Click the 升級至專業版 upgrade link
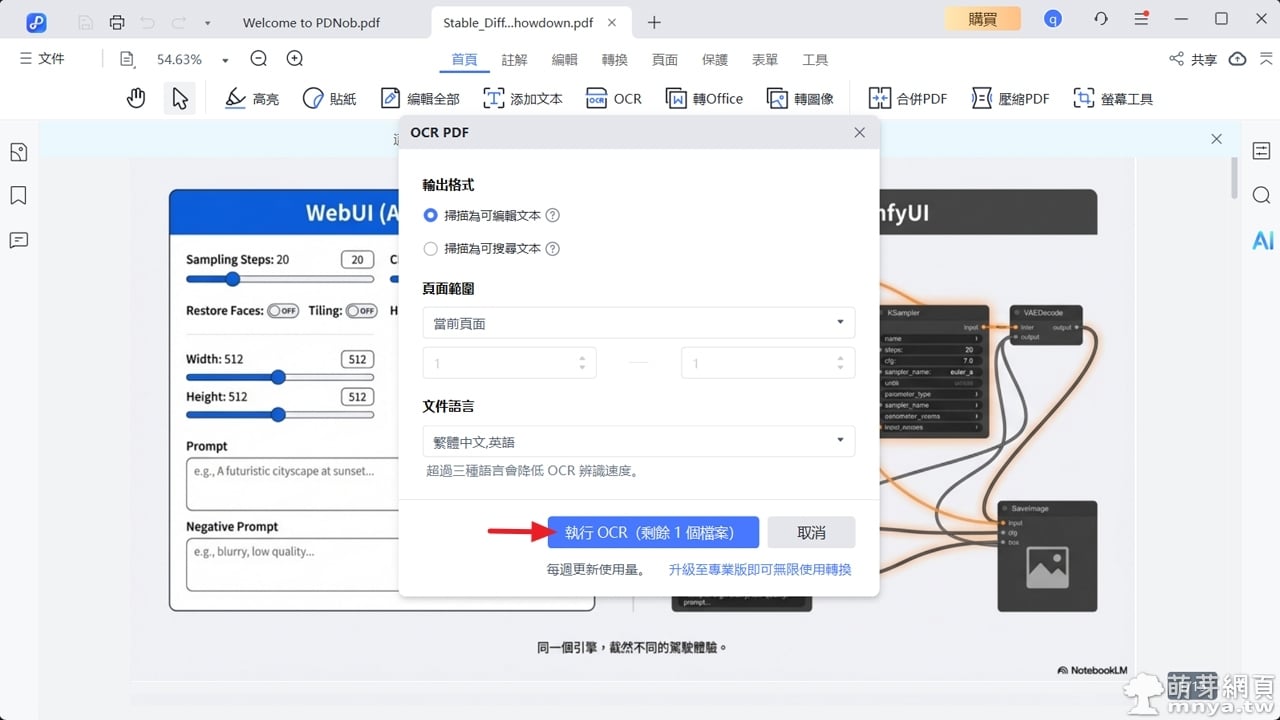This screenshot has height=720, width=1280. [759, 569]
